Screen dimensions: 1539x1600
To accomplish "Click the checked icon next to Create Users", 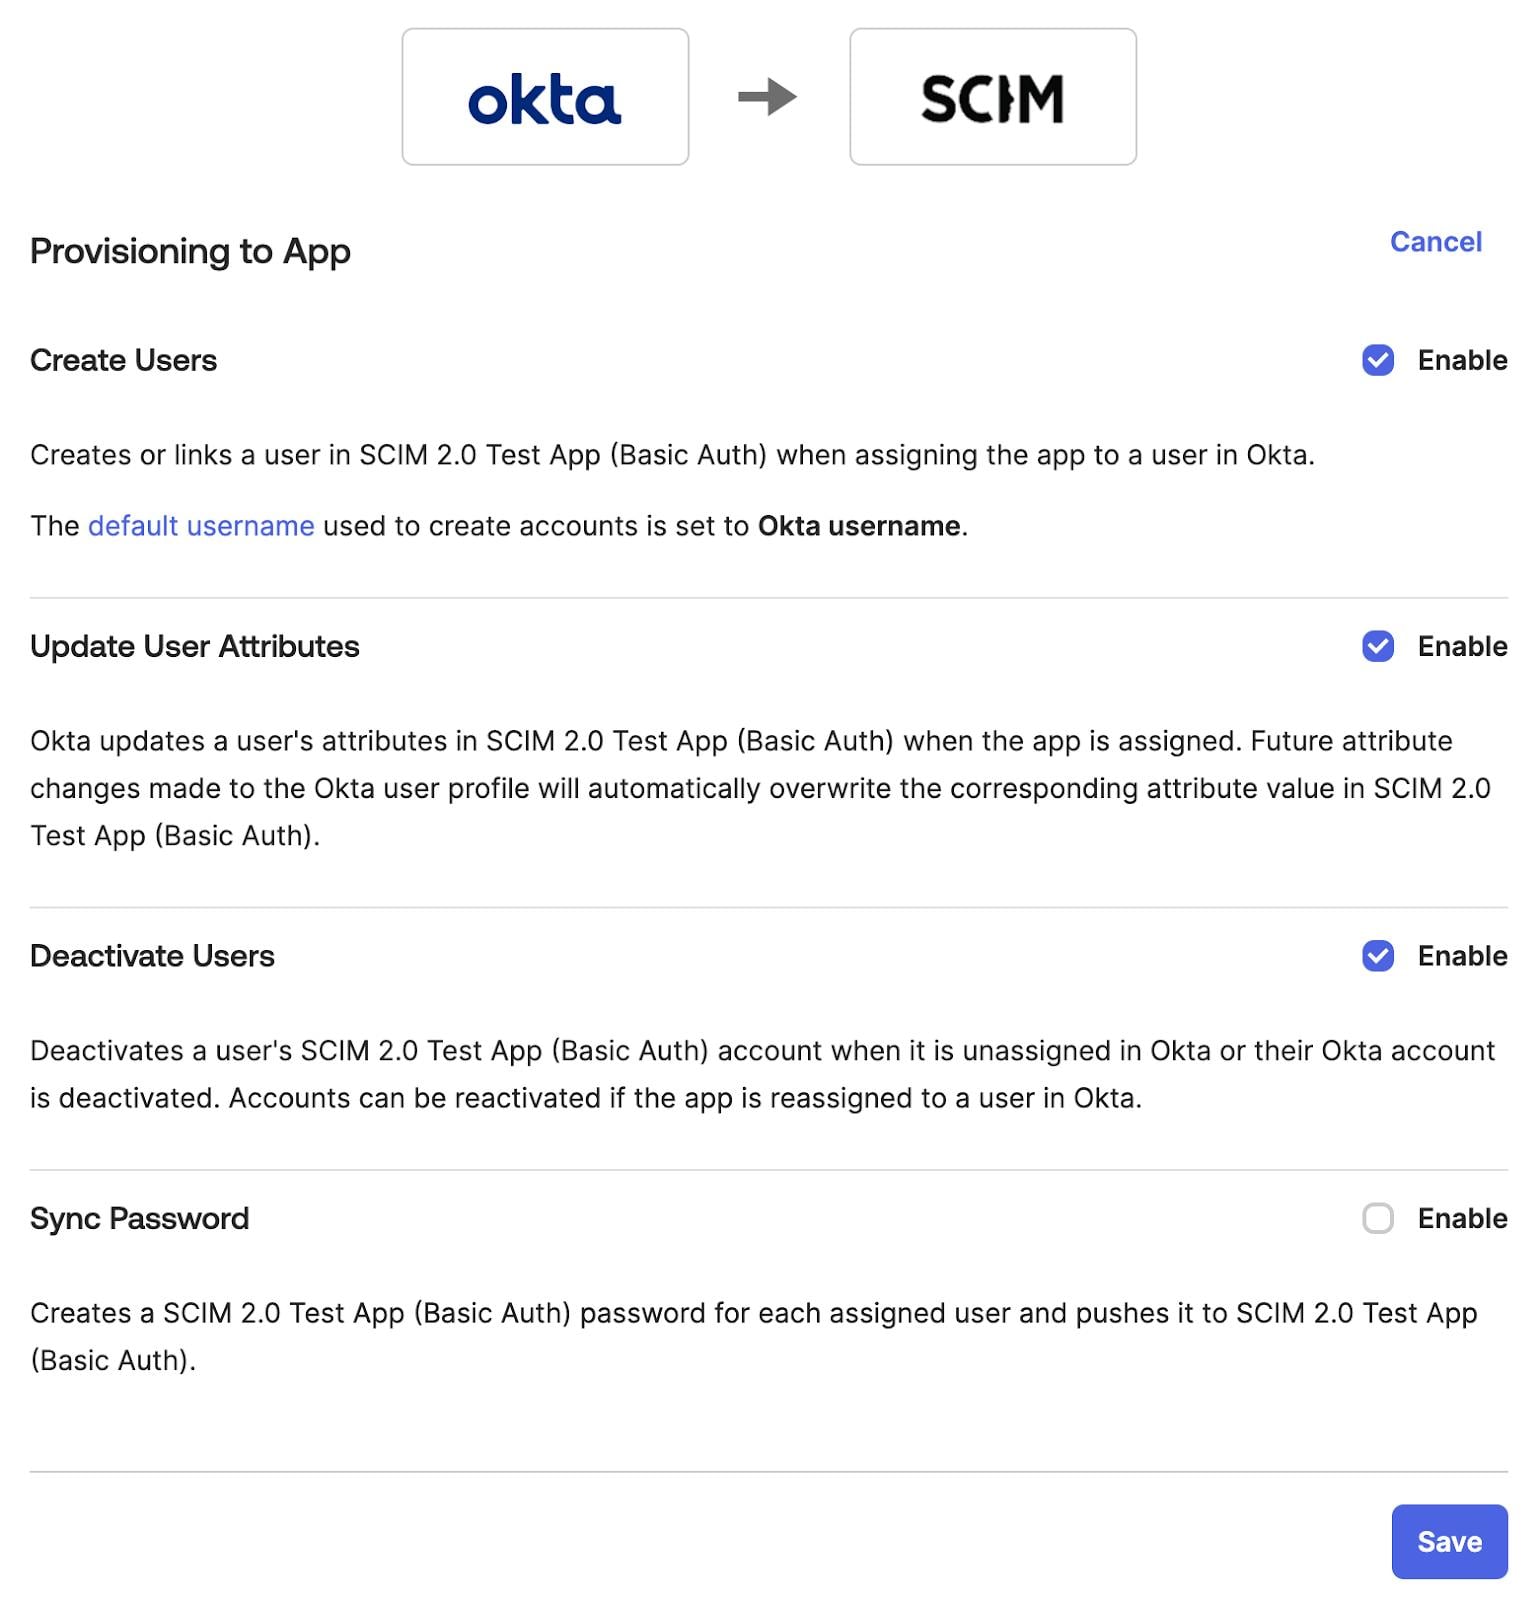I will [x=1379, y=360].
